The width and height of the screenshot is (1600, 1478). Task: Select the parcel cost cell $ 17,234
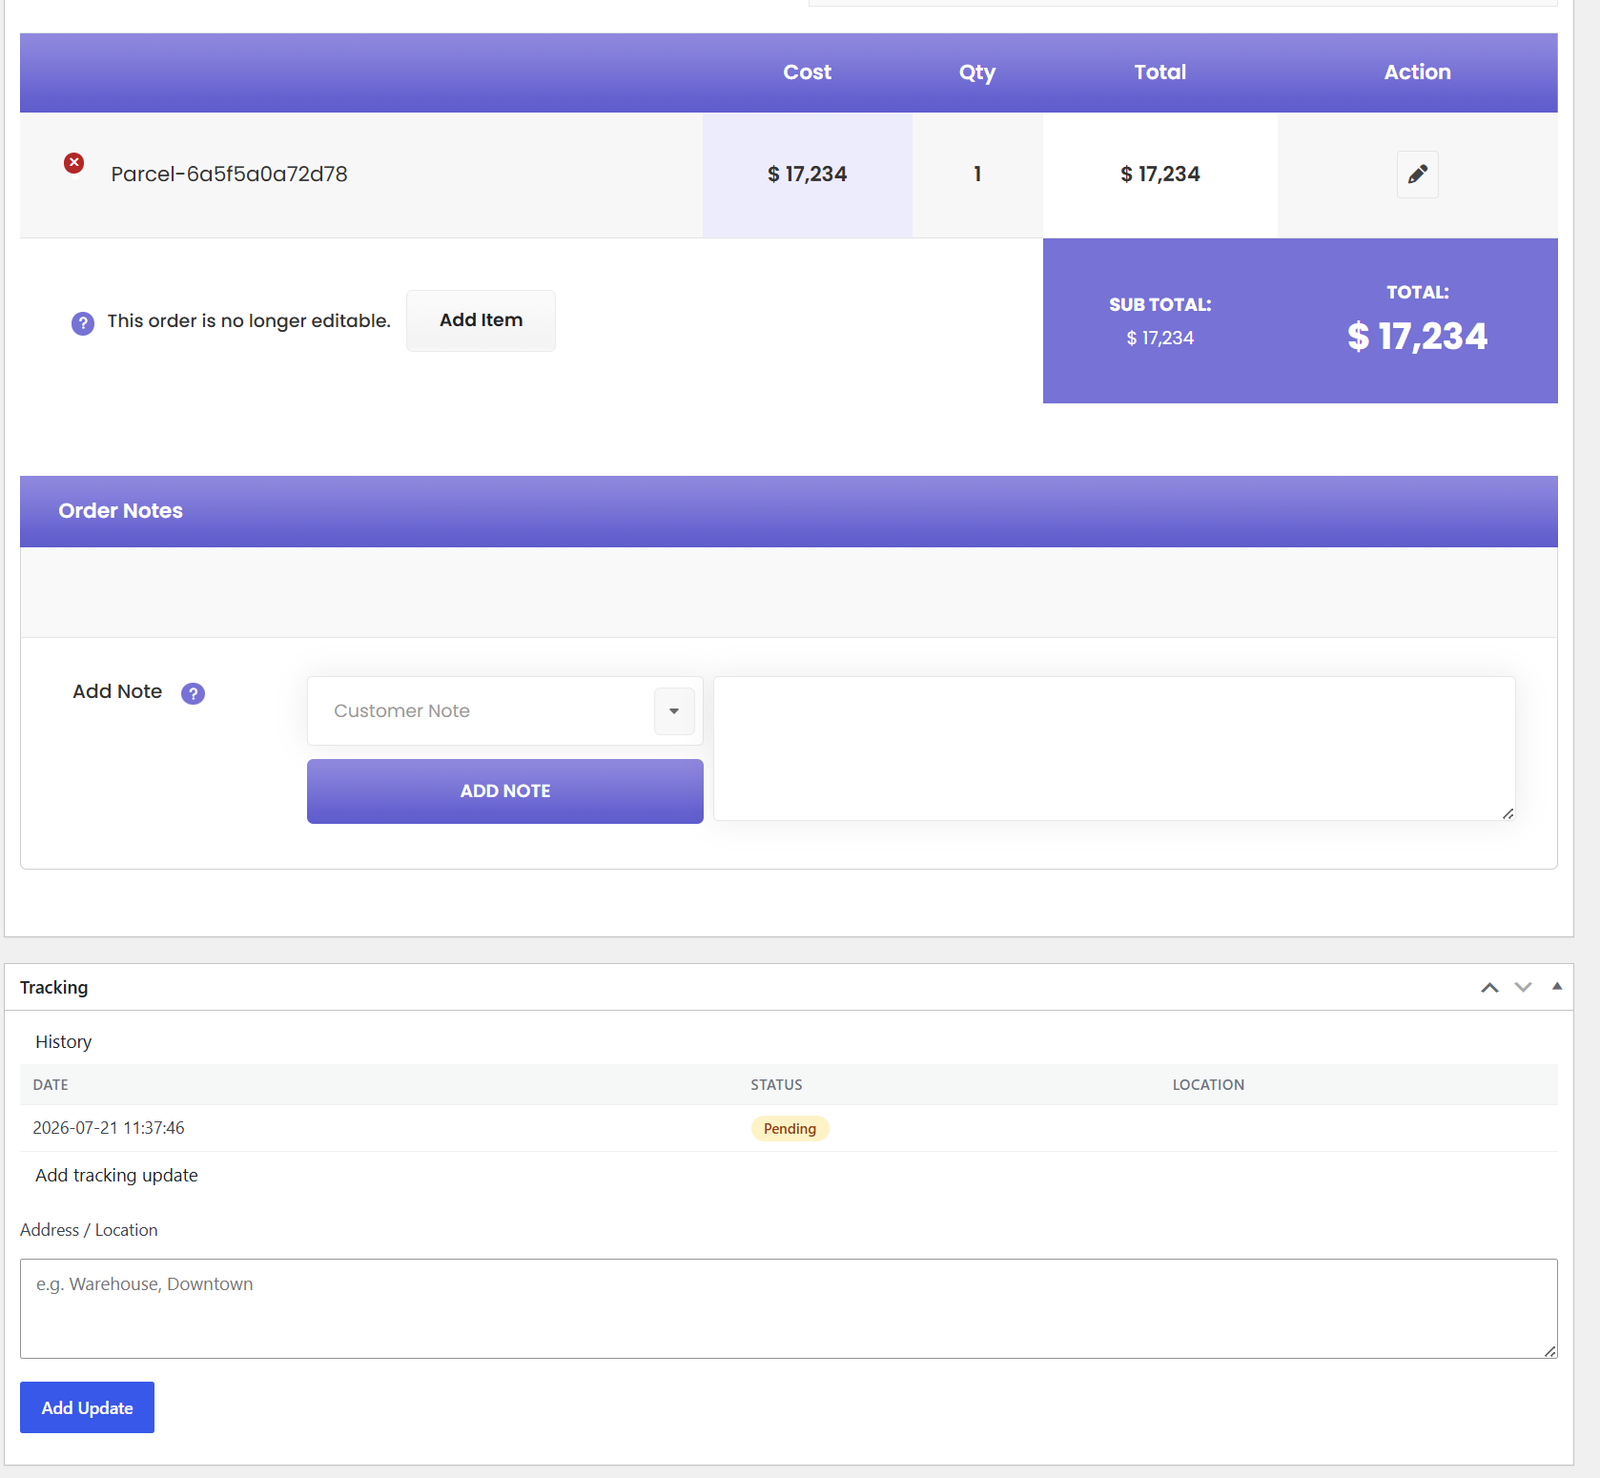(x=807, y=174)
